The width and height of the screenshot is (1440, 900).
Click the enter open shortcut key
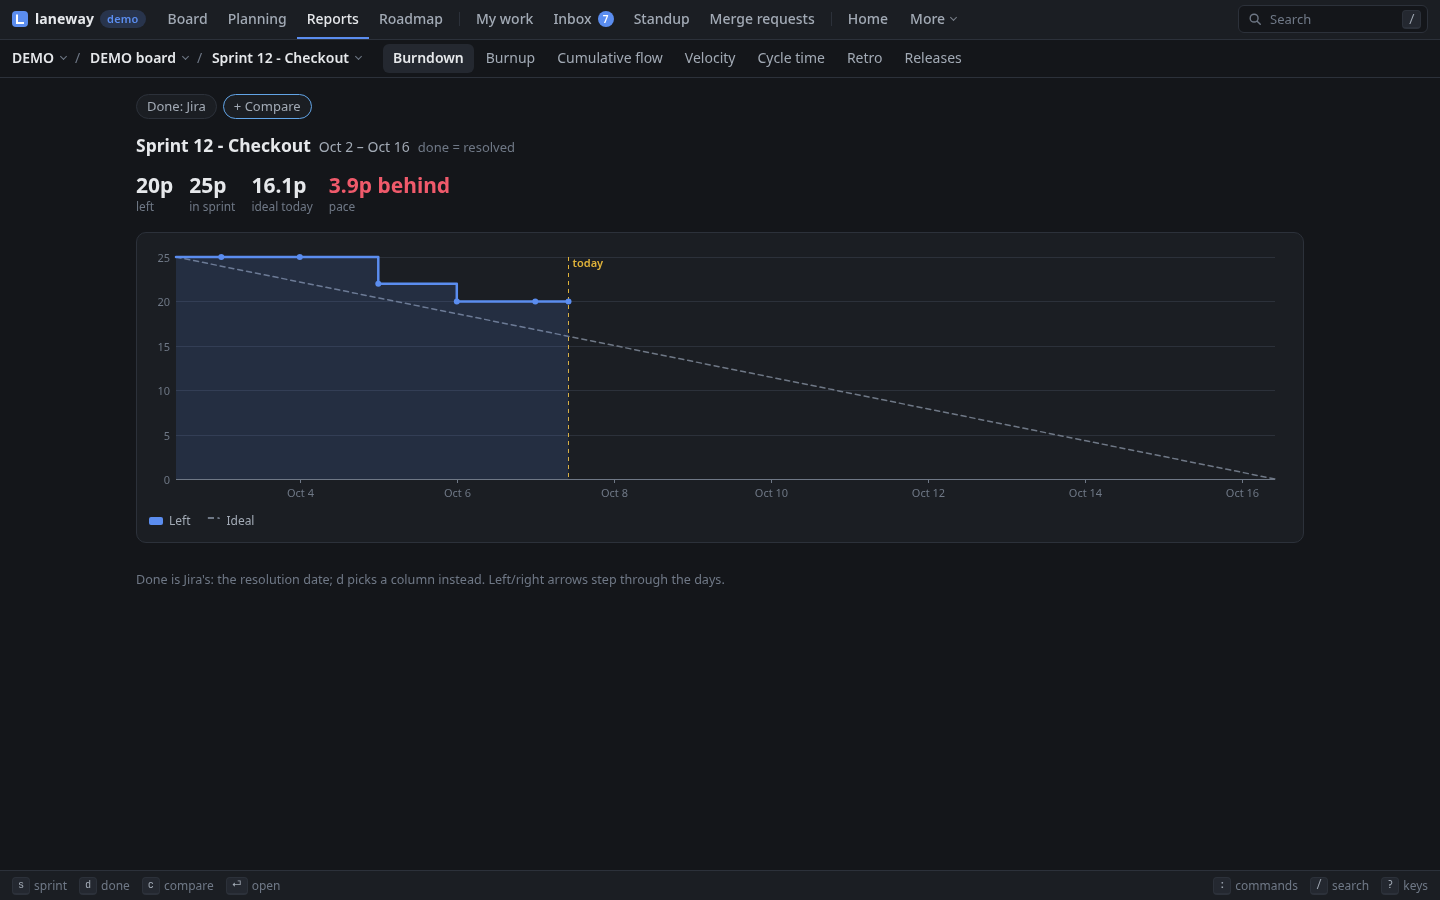pos(236,885)
